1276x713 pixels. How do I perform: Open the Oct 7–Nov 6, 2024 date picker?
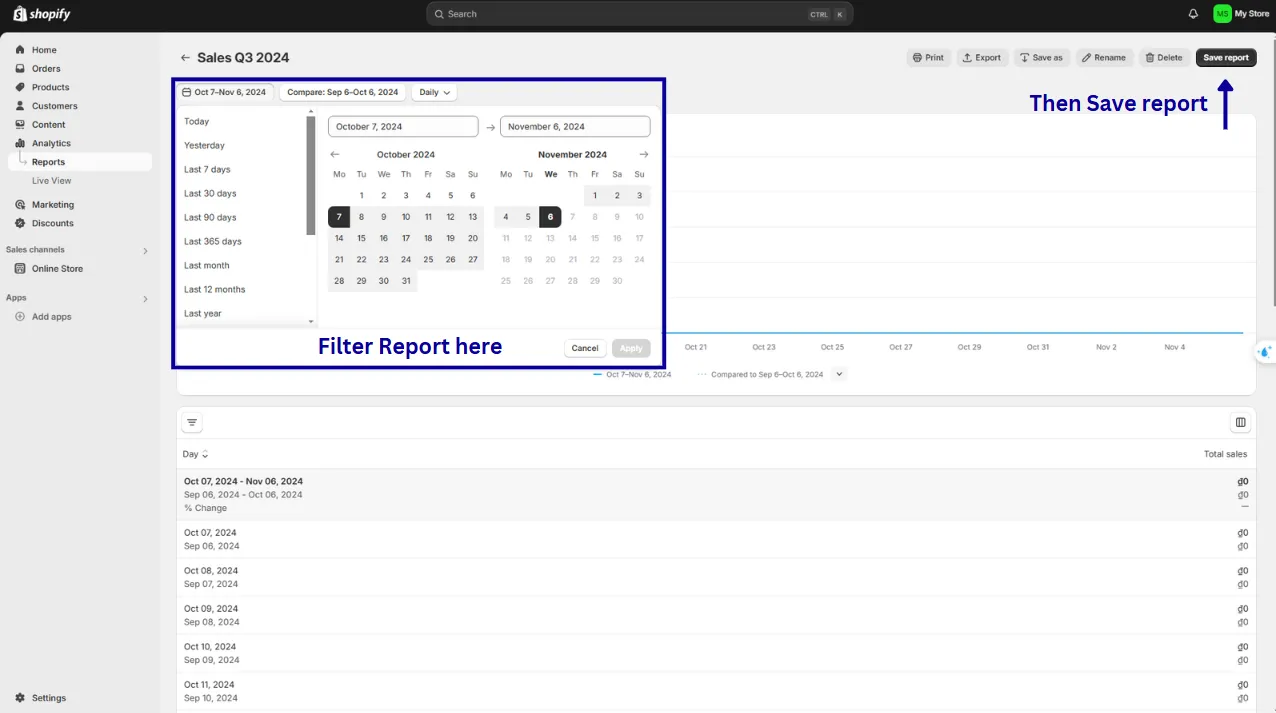[225, 92]
